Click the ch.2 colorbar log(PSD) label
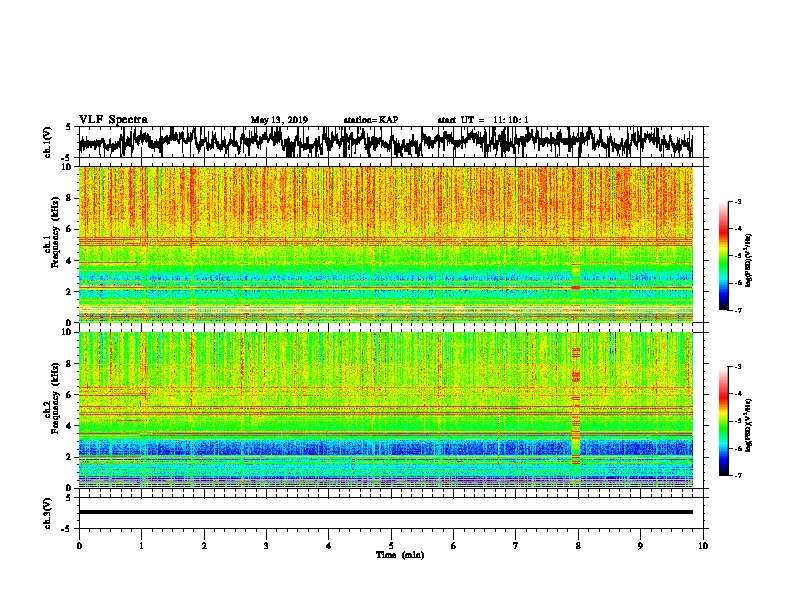This screenshot has height=612, width=792. pos(748,425)
